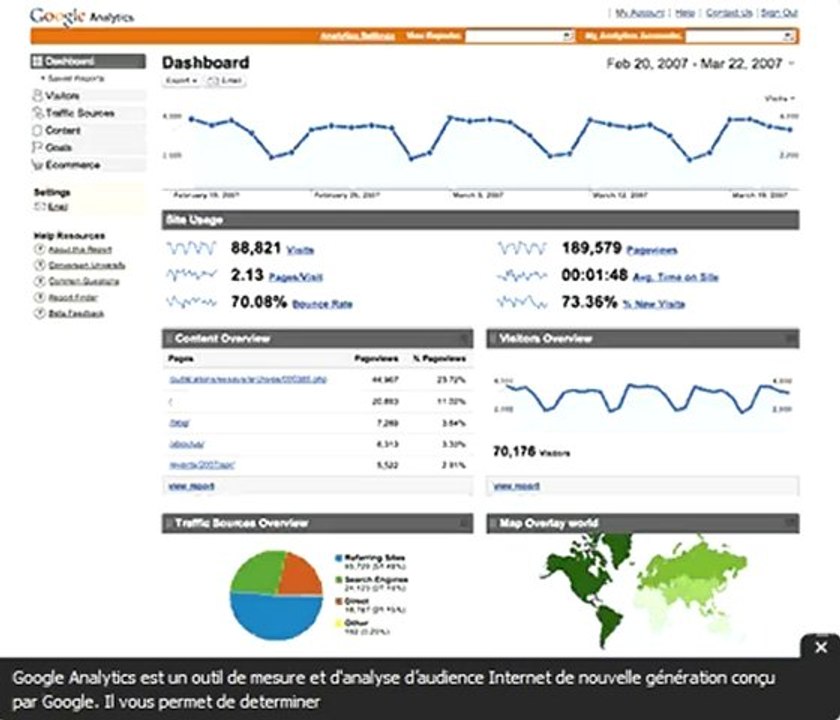Close the Visitors Overview widget
840x720 pixels.
point(790,338)
